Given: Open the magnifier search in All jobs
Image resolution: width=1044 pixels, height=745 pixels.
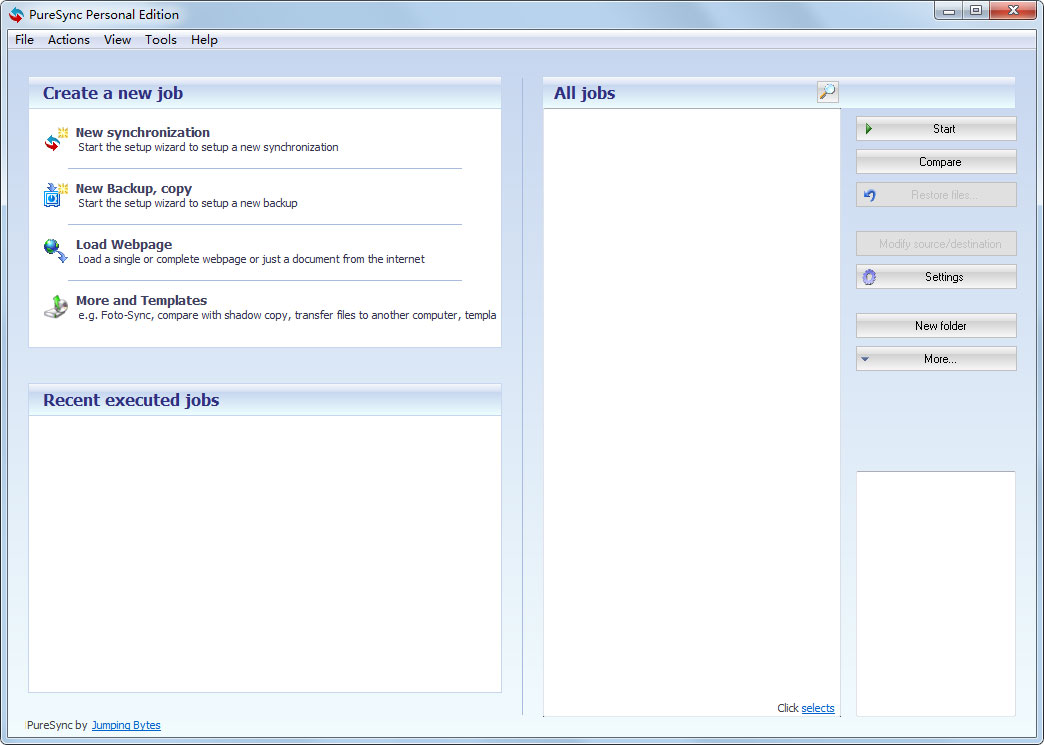Looking at the screenshot, I should (827, 93).
